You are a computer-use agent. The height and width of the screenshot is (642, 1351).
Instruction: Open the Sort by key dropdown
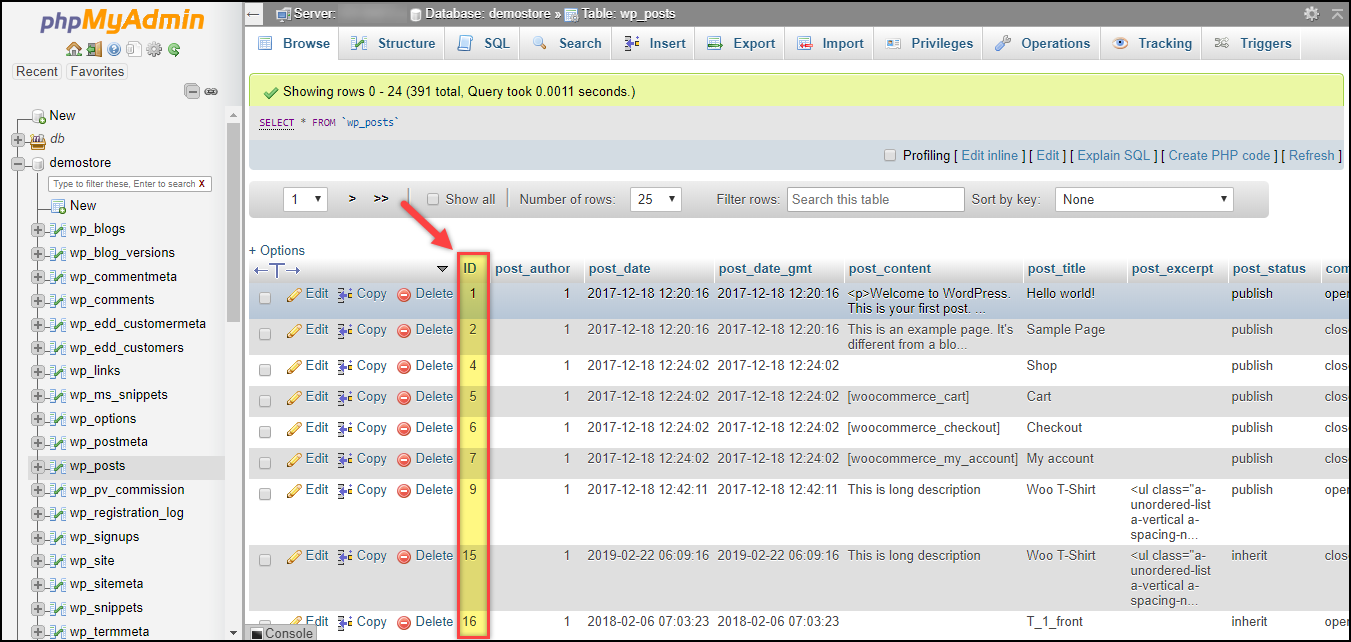click(x=1144, y=199)
